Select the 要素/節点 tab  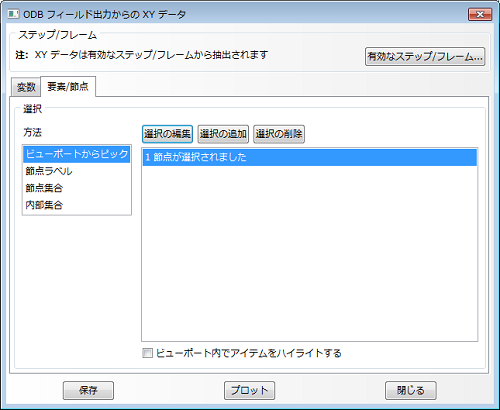68,87
